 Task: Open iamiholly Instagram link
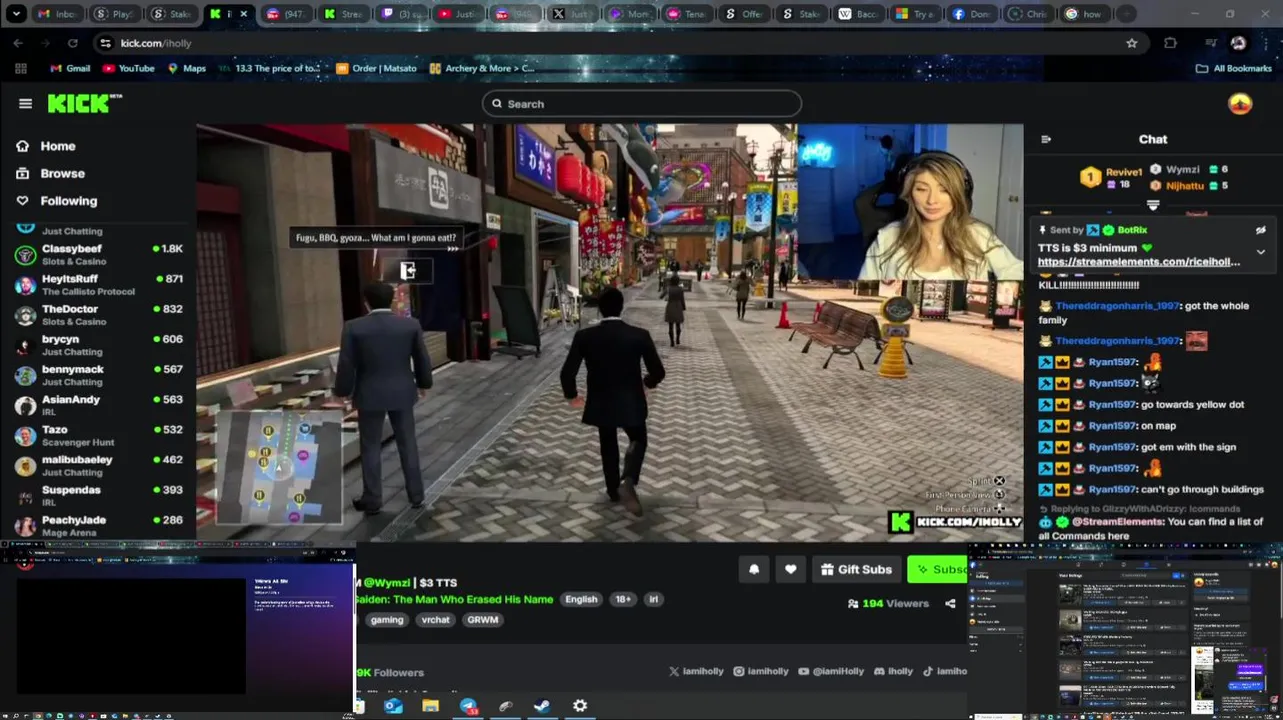point(763,671)
